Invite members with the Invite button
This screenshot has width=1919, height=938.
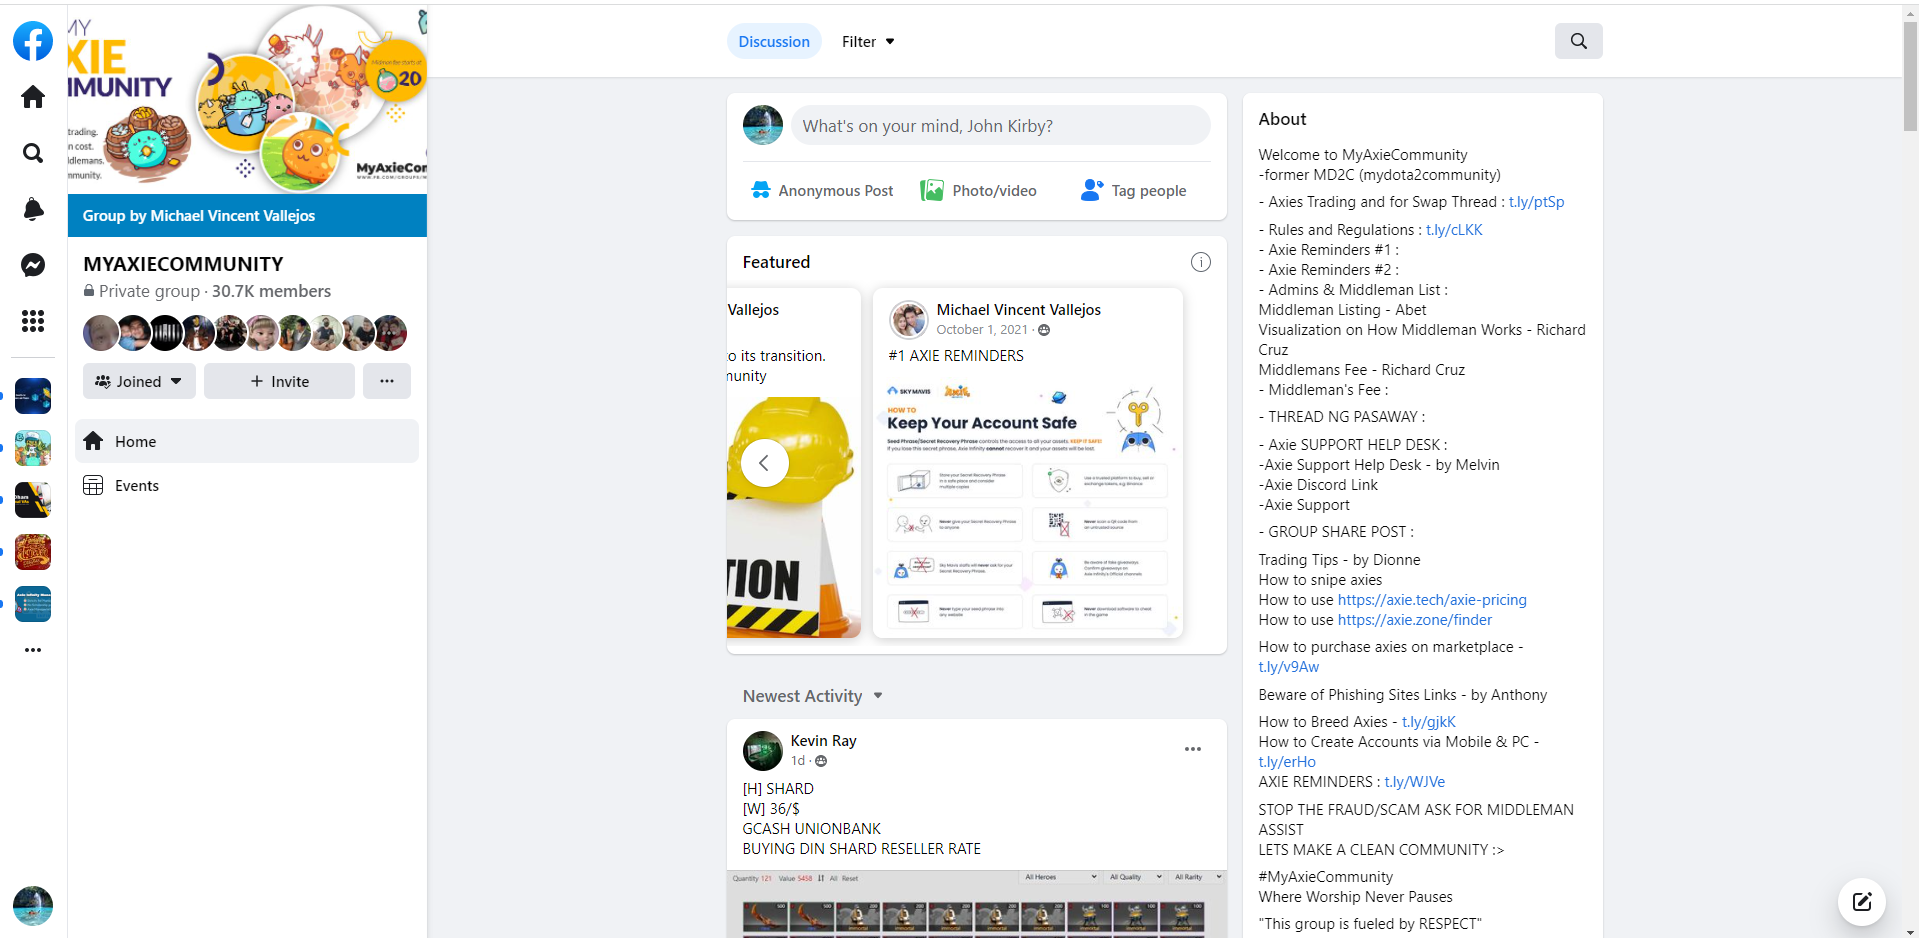click(x=279, y=381)
